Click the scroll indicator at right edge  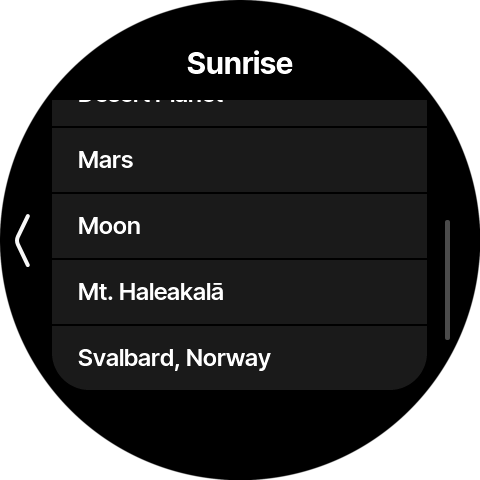click(x=447, y=280)
